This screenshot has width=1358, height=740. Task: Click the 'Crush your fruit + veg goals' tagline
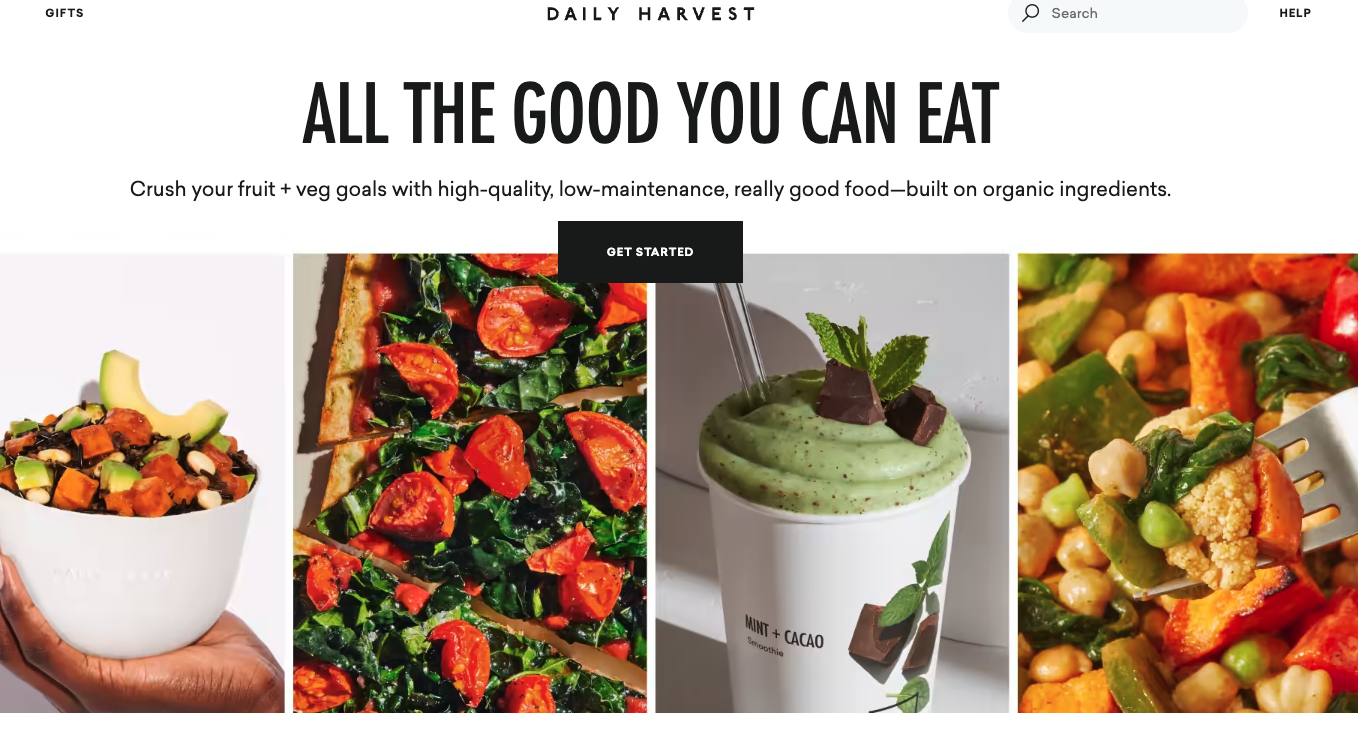click(650, 189)
